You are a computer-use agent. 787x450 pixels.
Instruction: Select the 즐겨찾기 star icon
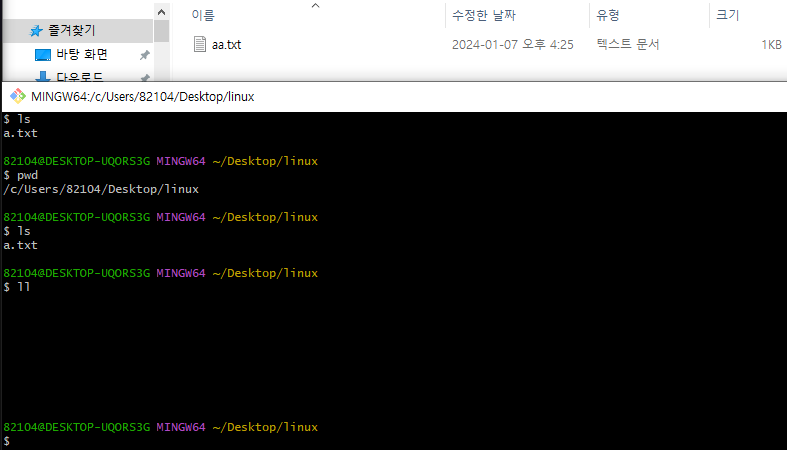tap(36, 31)
